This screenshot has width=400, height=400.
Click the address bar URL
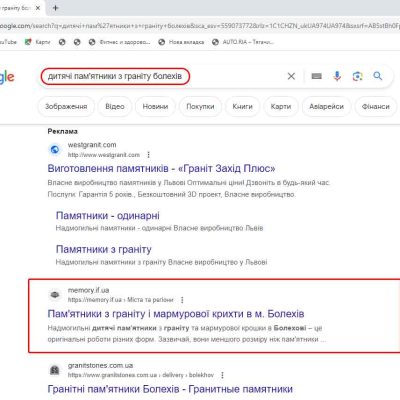coord(200,26)
